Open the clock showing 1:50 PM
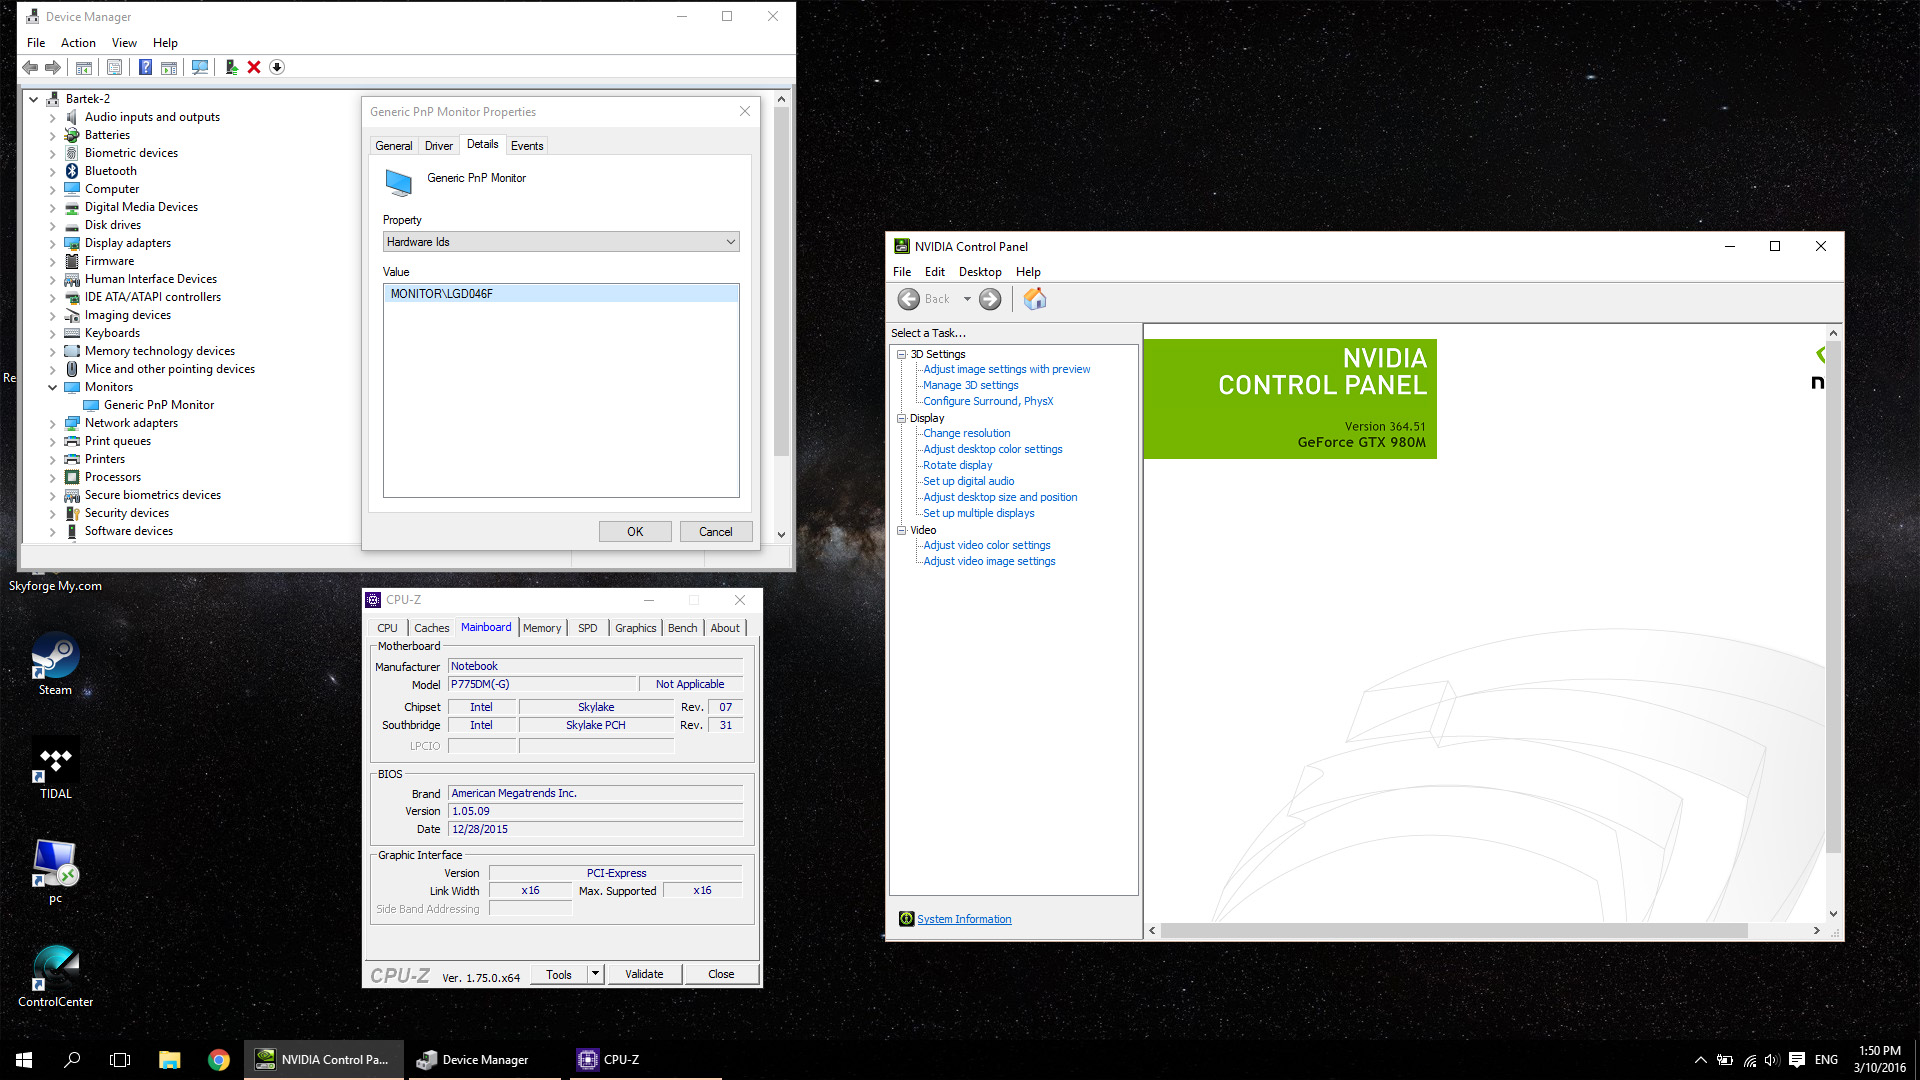Screen dimensions: 1920x1080 point(1880,1059)
